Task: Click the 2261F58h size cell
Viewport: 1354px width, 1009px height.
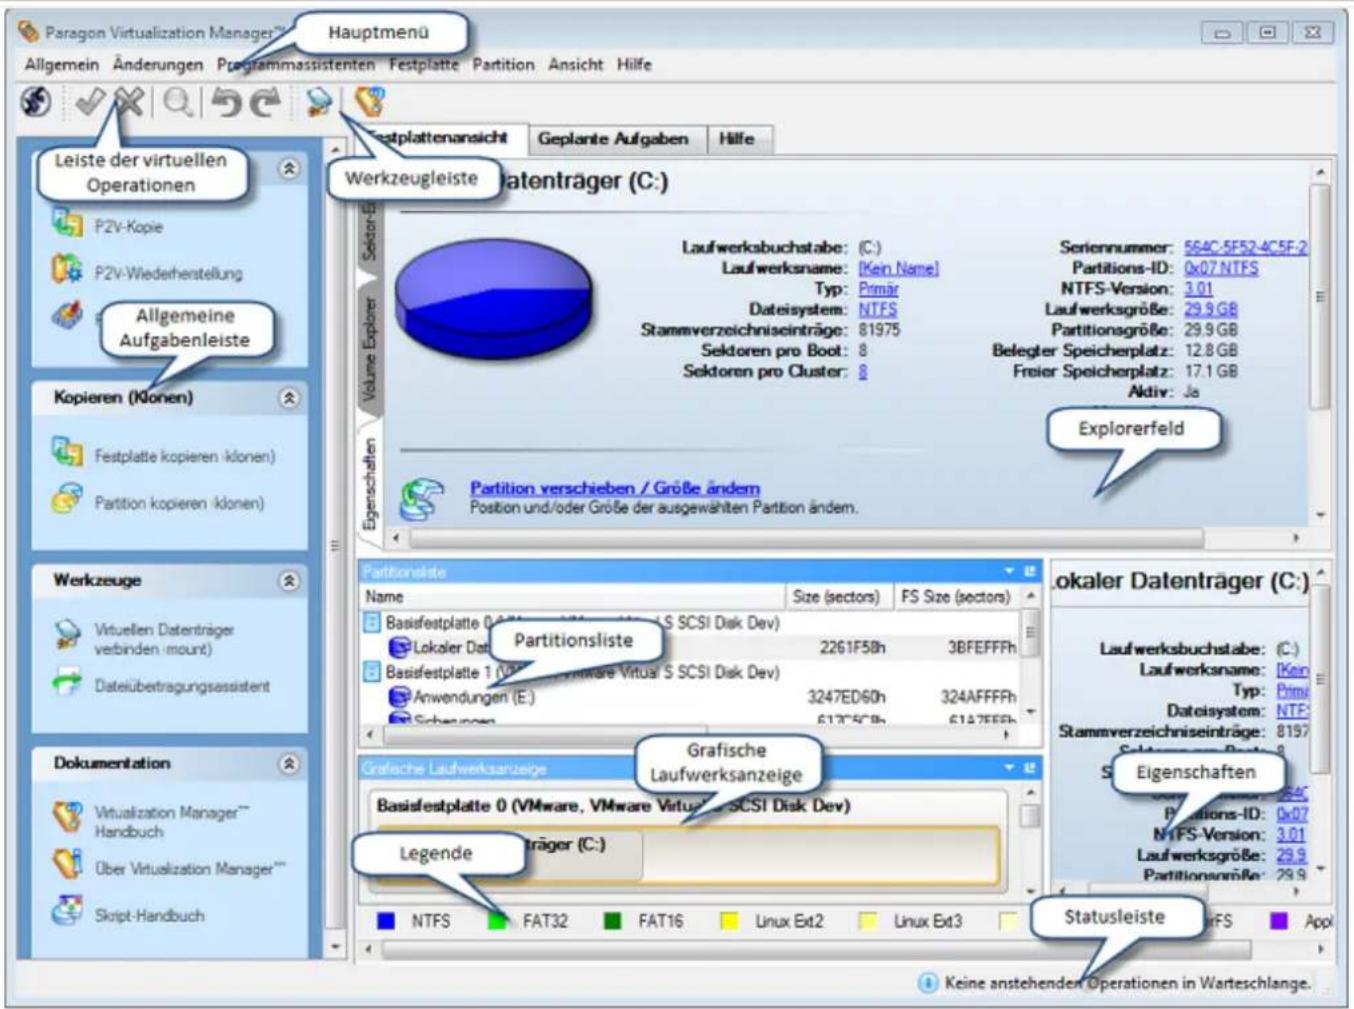Action: [852, 648]
